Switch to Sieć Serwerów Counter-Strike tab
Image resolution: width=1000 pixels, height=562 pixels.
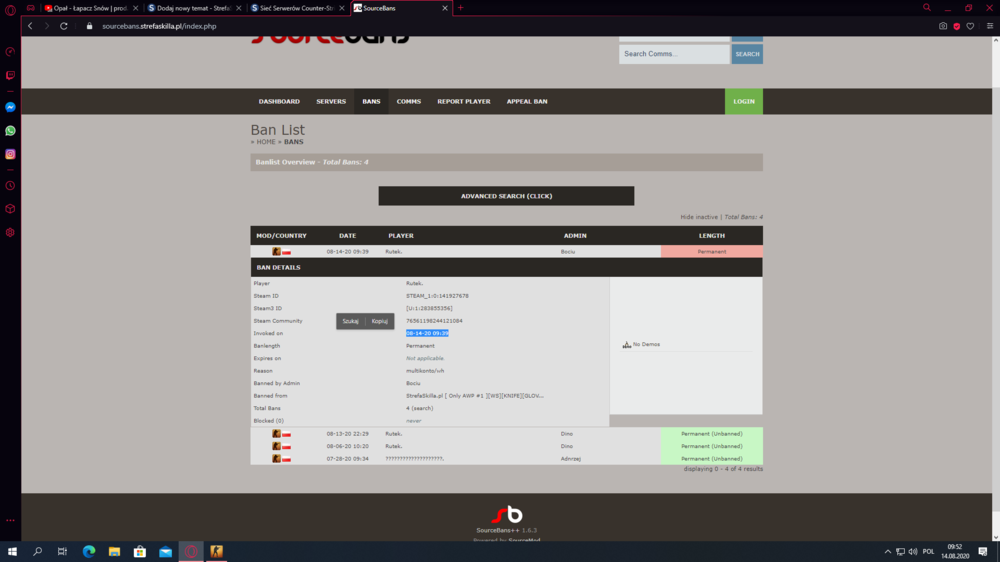tap(297, 8)
